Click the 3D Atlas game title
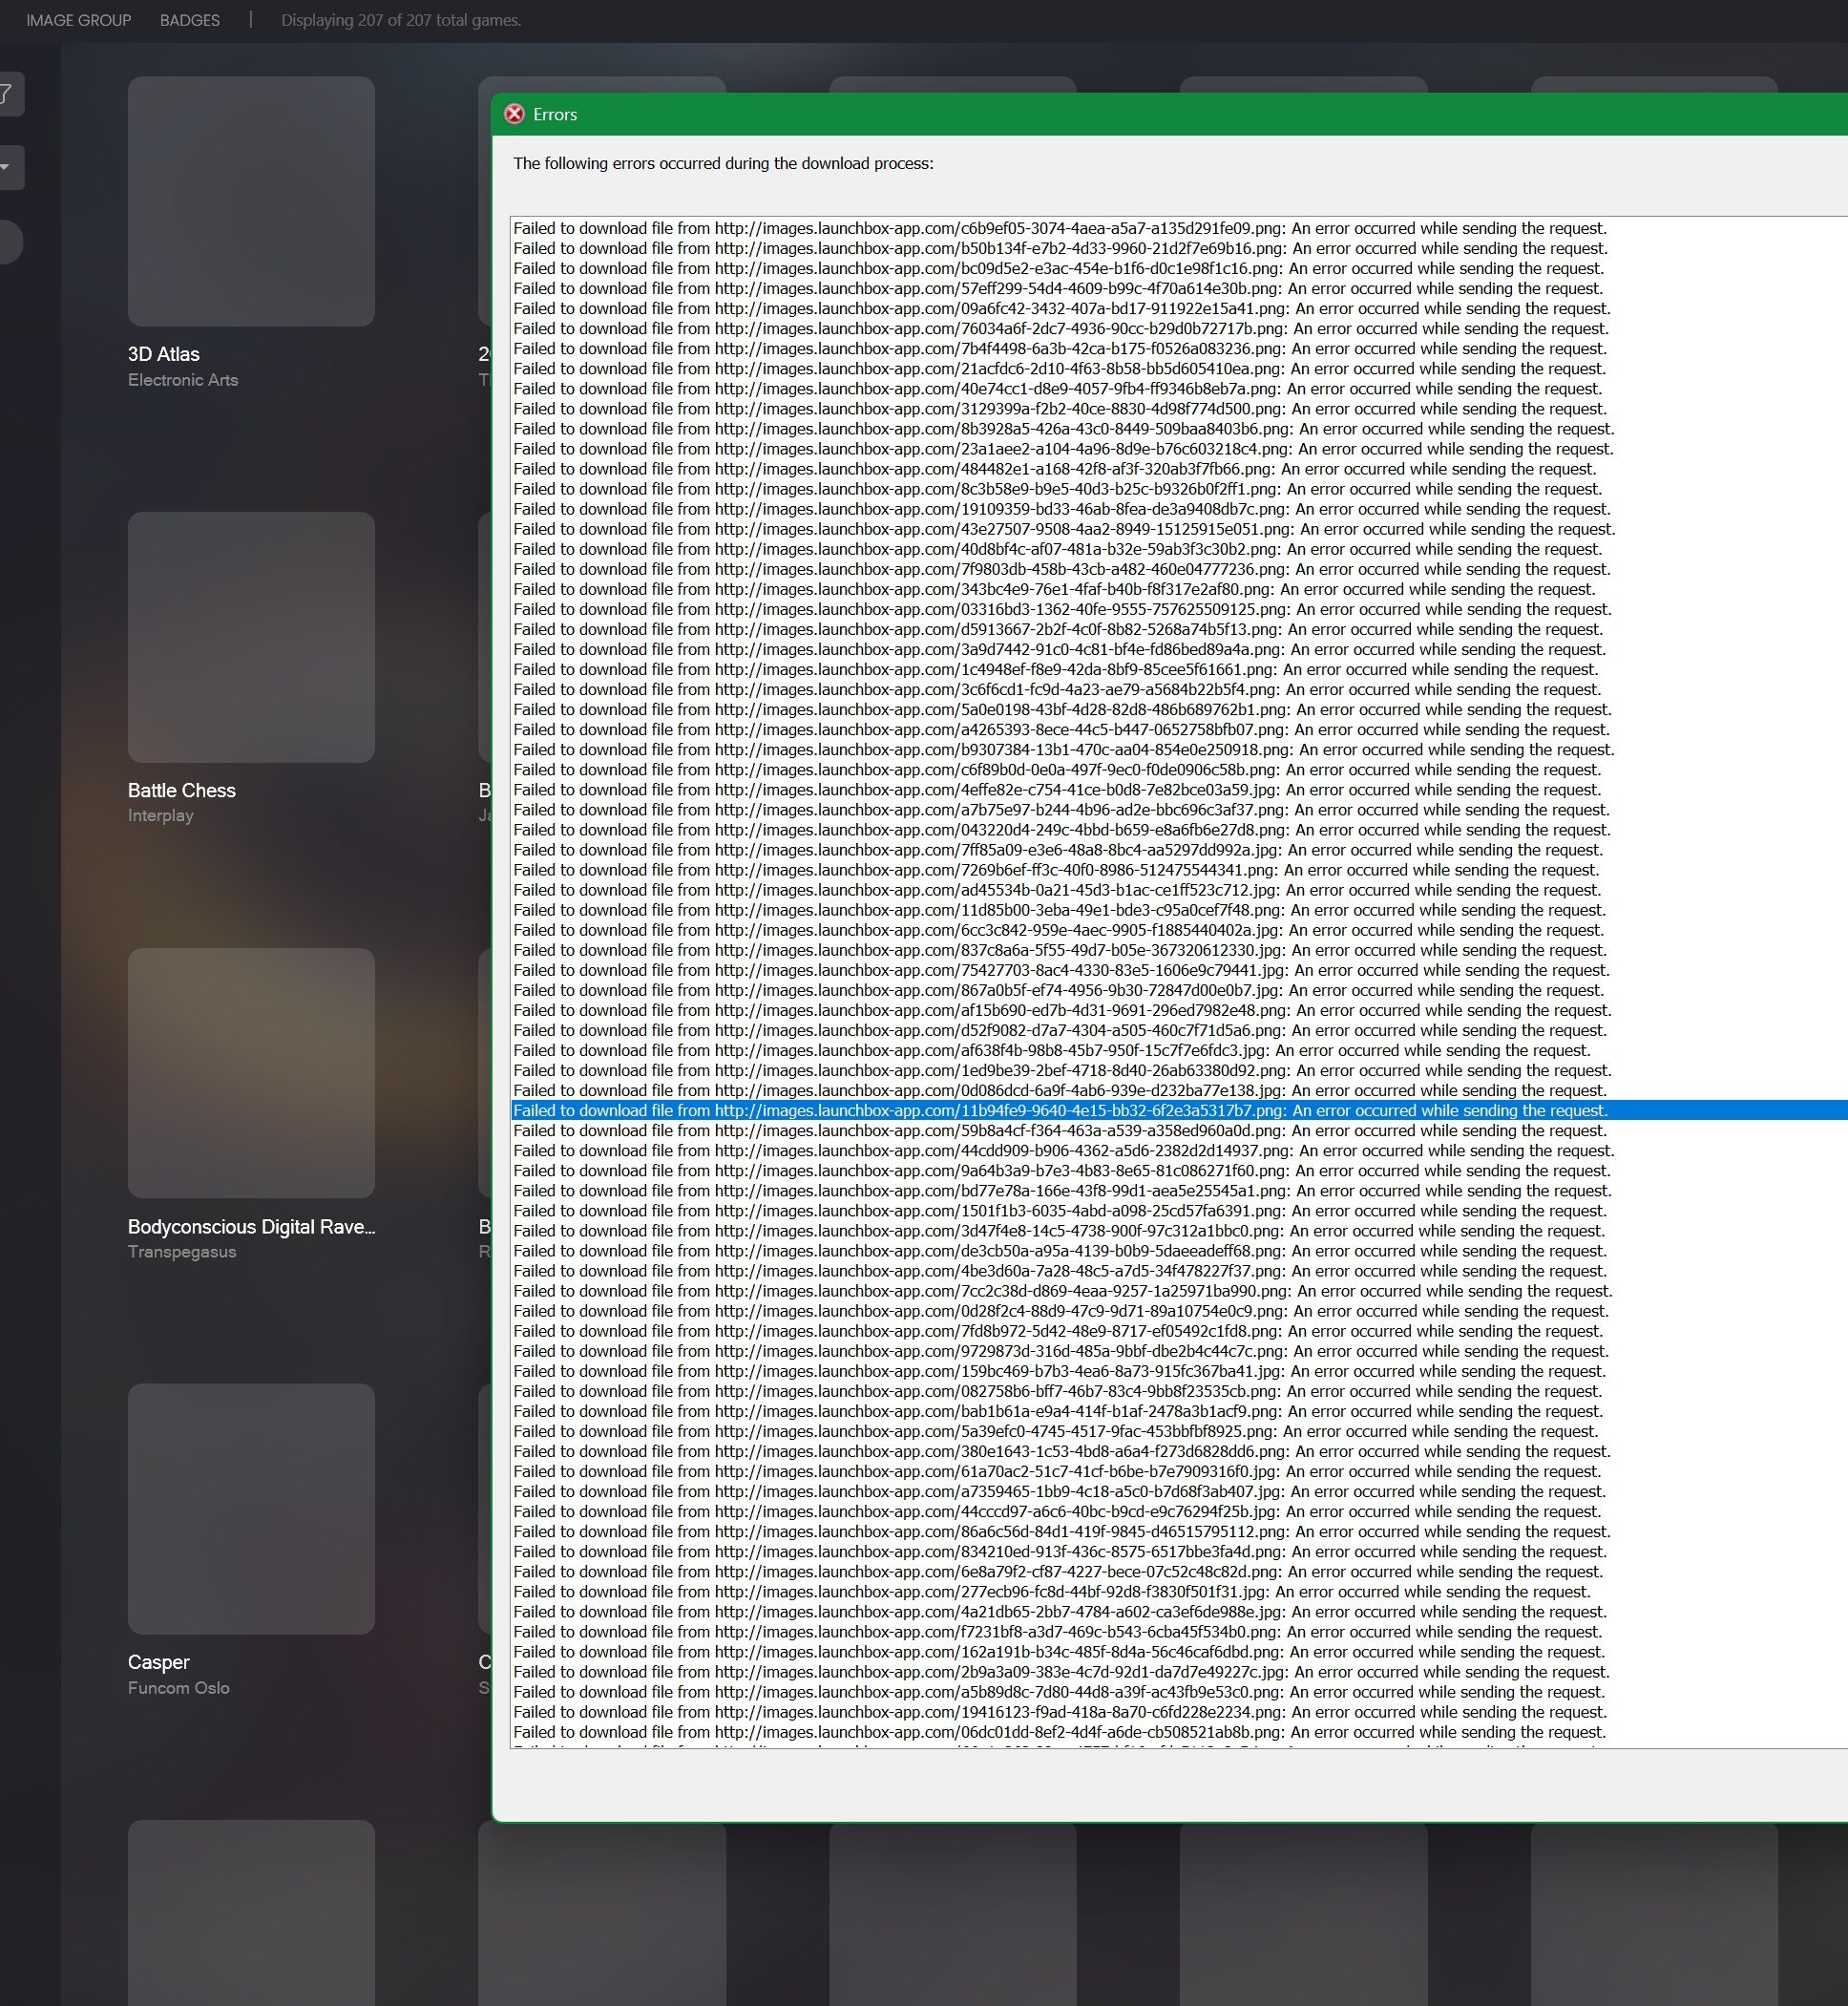Screen dimensions: 1848x2006 [164, 354]
